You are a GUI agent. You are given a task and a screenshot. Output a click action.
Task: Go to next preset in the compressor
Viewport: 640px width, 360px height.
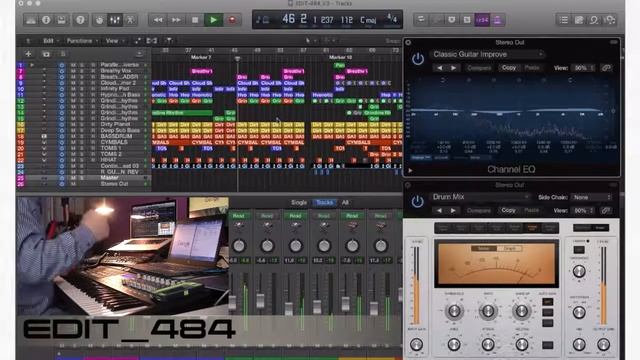(x=453, y=210)
